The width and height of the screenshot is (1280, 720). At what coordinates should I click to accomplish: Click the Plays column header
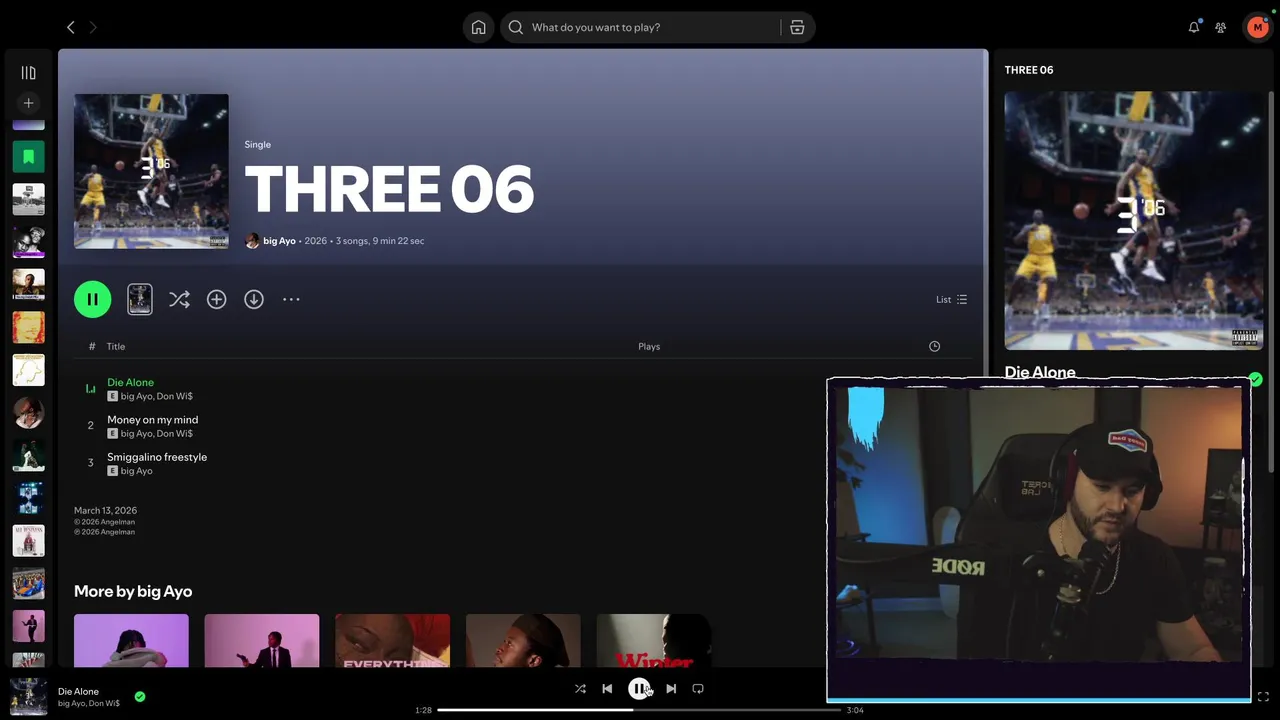[649, 346]
